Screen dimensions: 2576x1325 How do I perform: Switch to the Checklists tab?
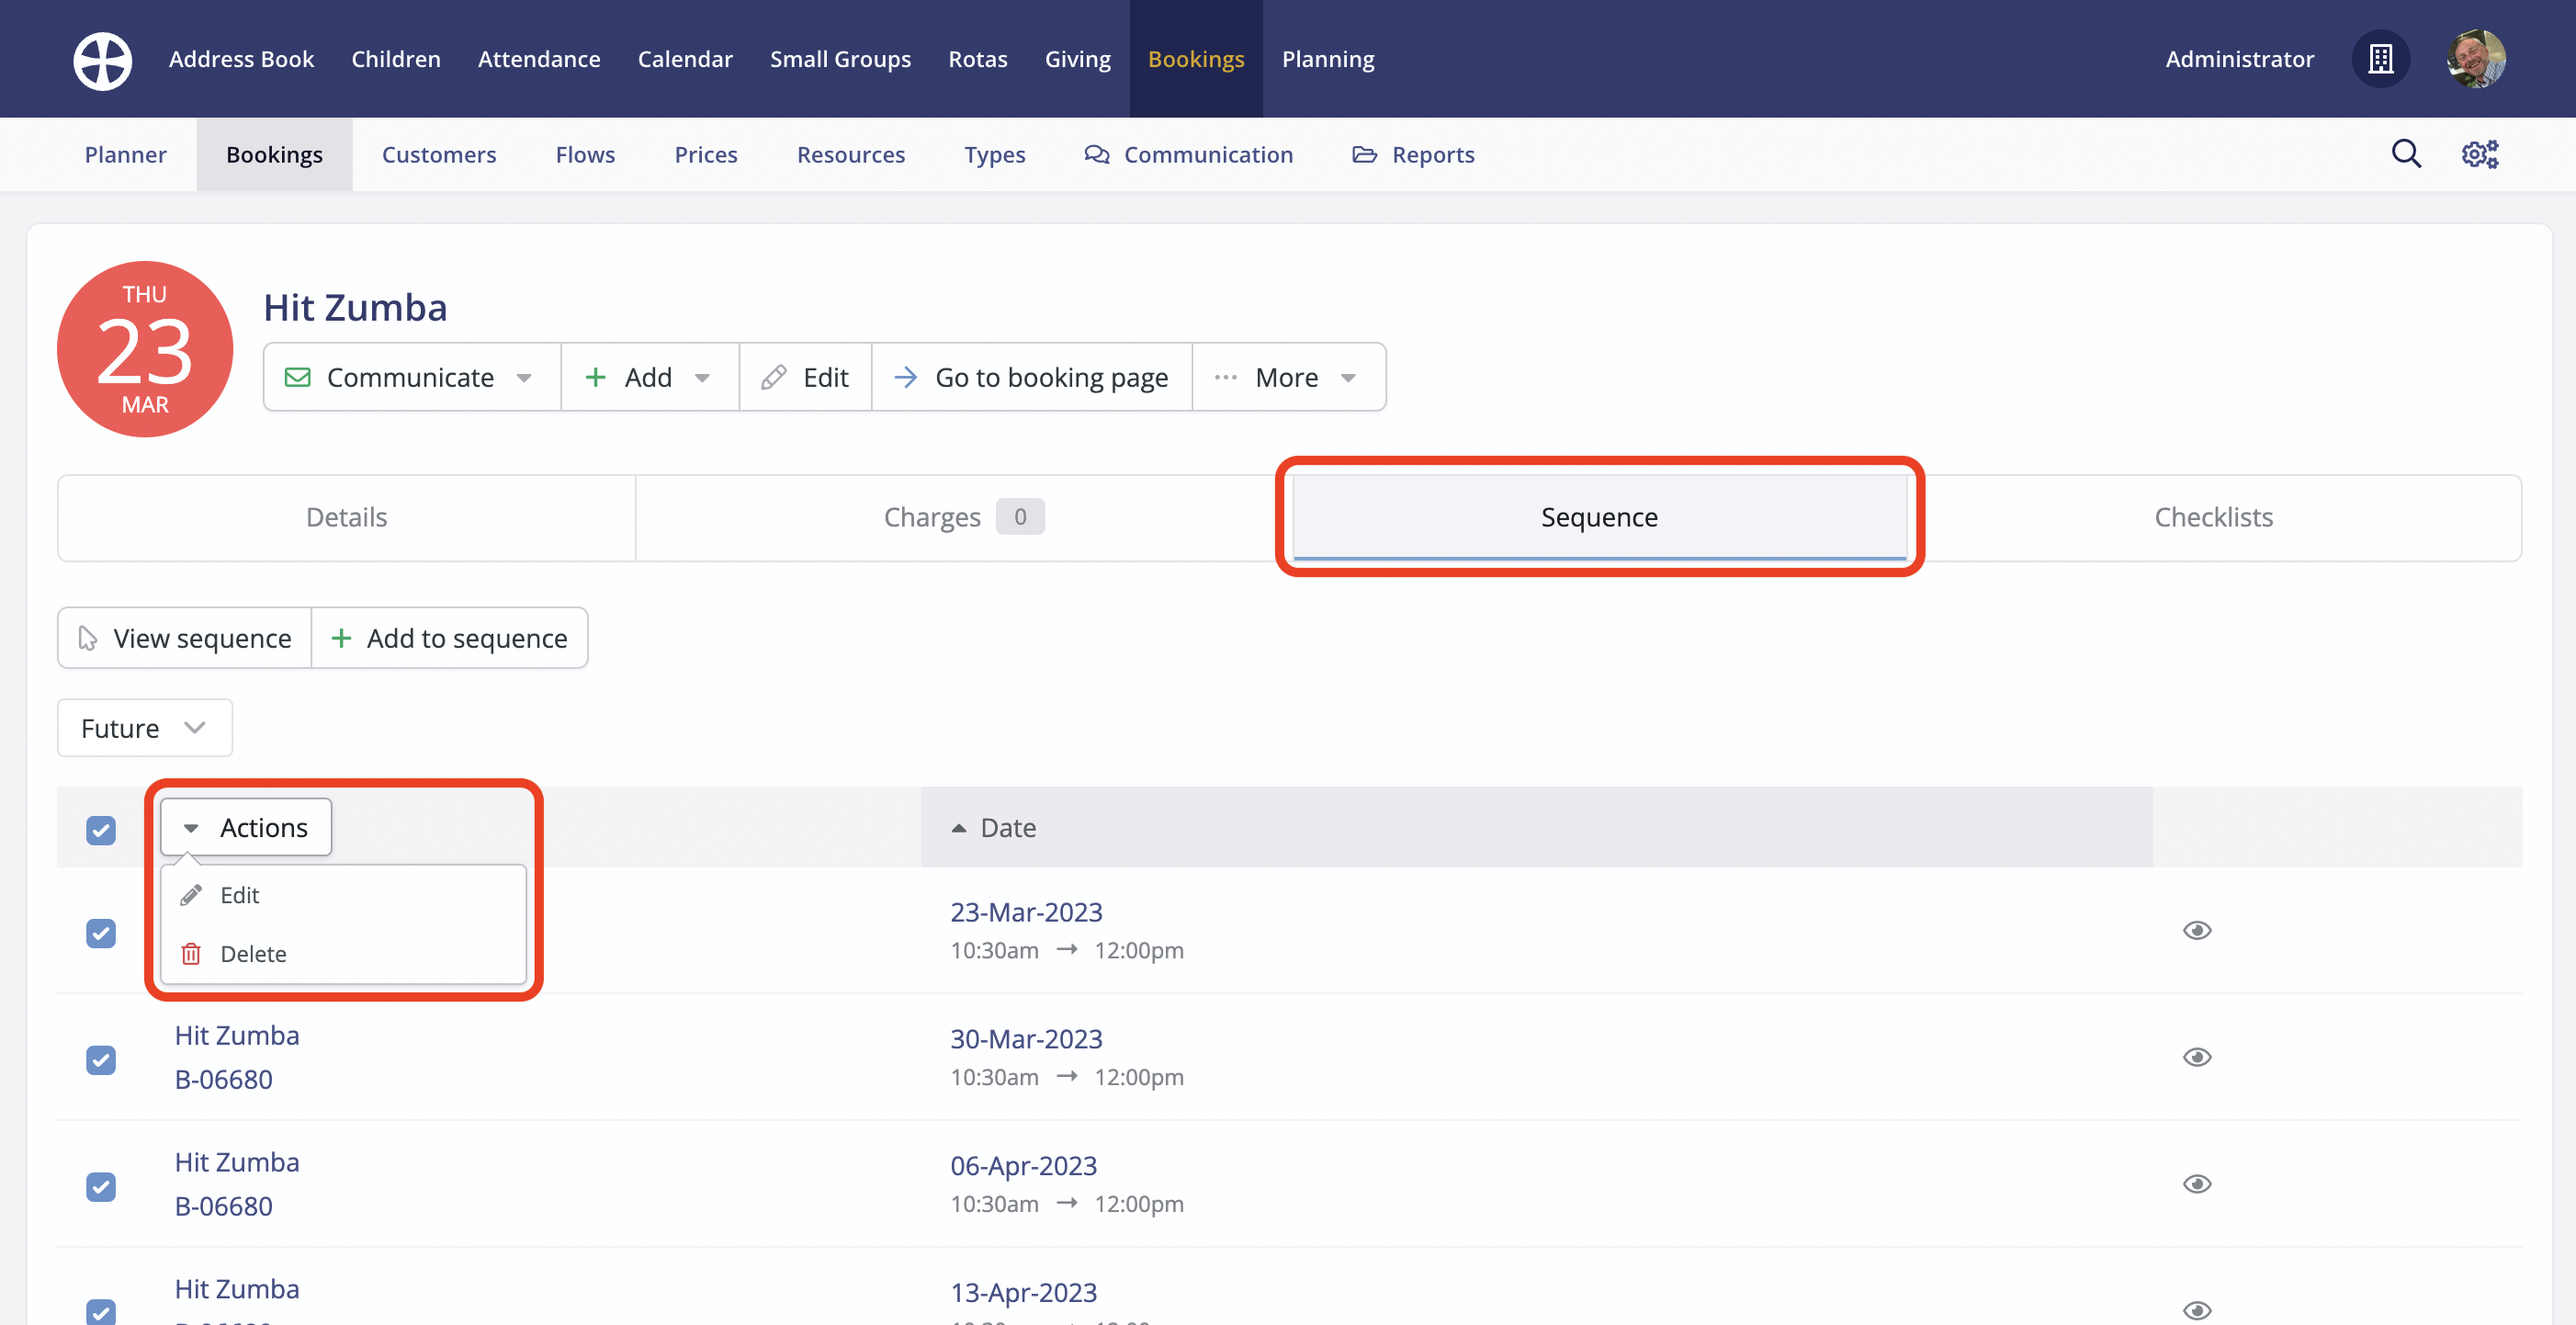pos(2213,517)
